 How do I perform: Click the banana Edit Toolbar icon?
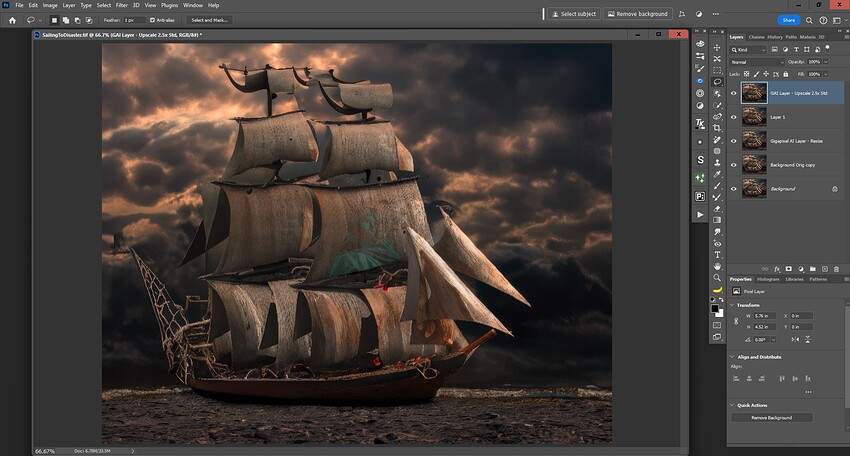pyautogui.click(x=717, y=290)
